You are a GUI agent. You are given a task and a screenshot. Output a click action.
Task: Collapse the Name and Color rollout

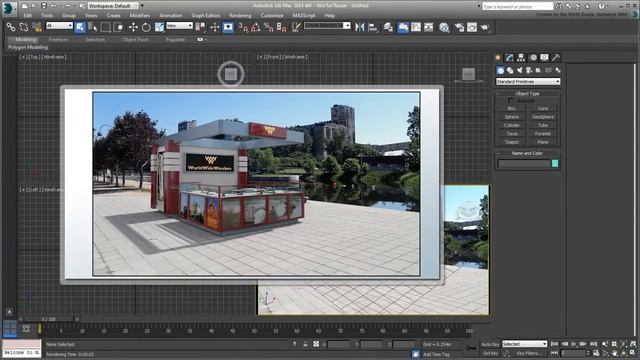point(527,153)
